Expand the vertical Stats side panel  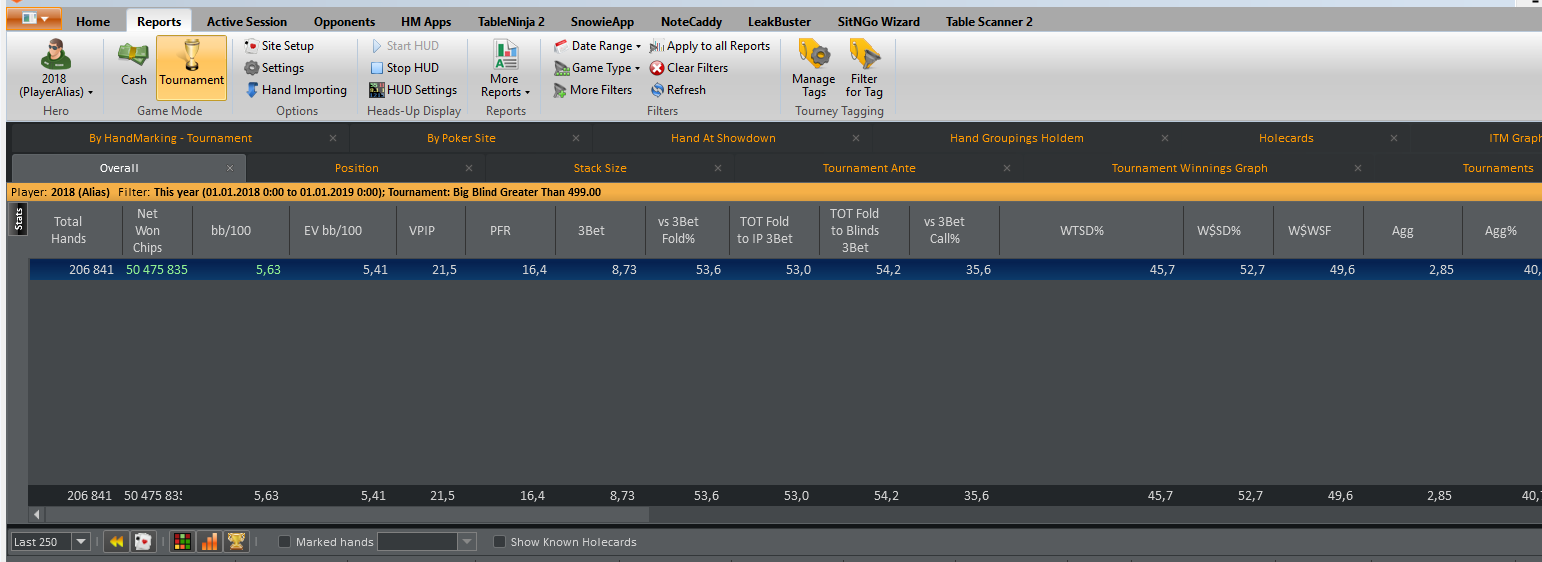pyautogui.click(x=17, y=219)
